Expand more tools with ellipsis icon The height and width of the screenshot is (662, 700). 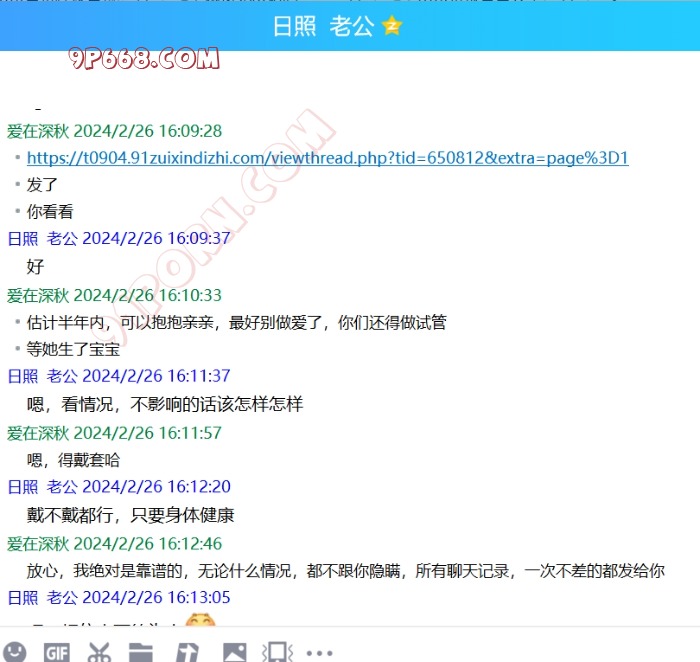tap(319, 652)
